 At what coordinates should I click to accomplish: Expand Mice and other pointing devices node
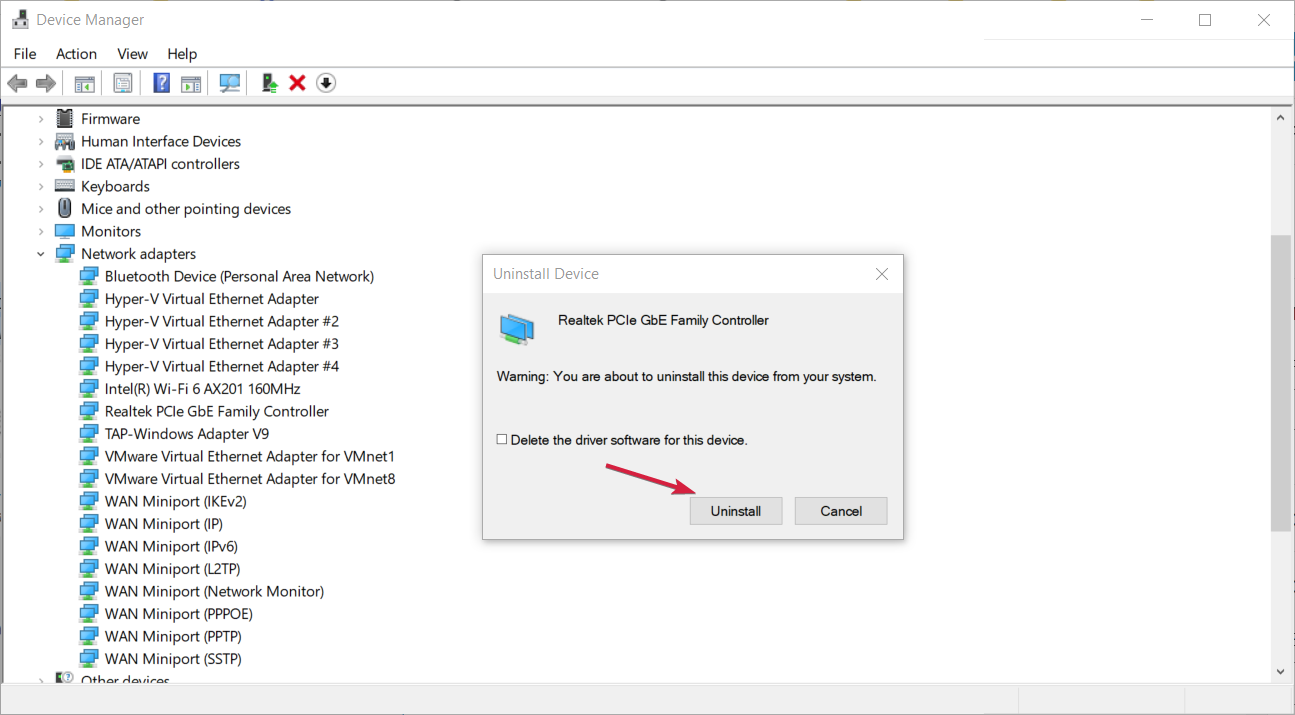click(41, 209)
